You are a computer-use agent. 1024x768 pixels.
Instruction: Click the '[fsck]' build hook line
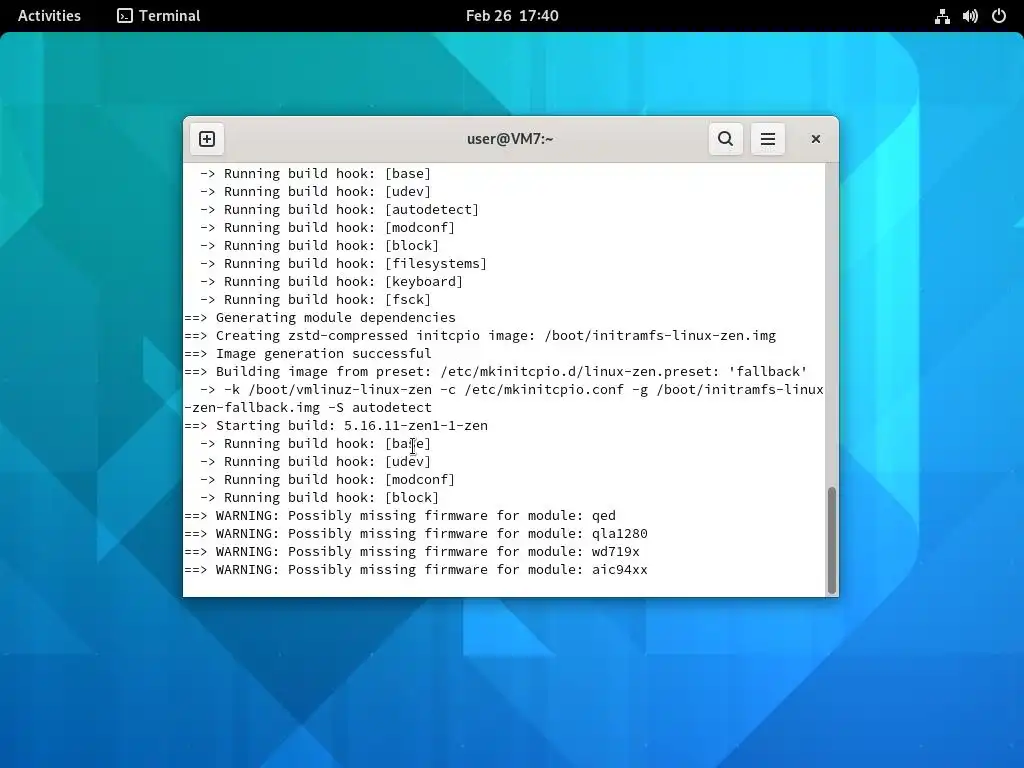pyautogui.click(x=315, y=300)
